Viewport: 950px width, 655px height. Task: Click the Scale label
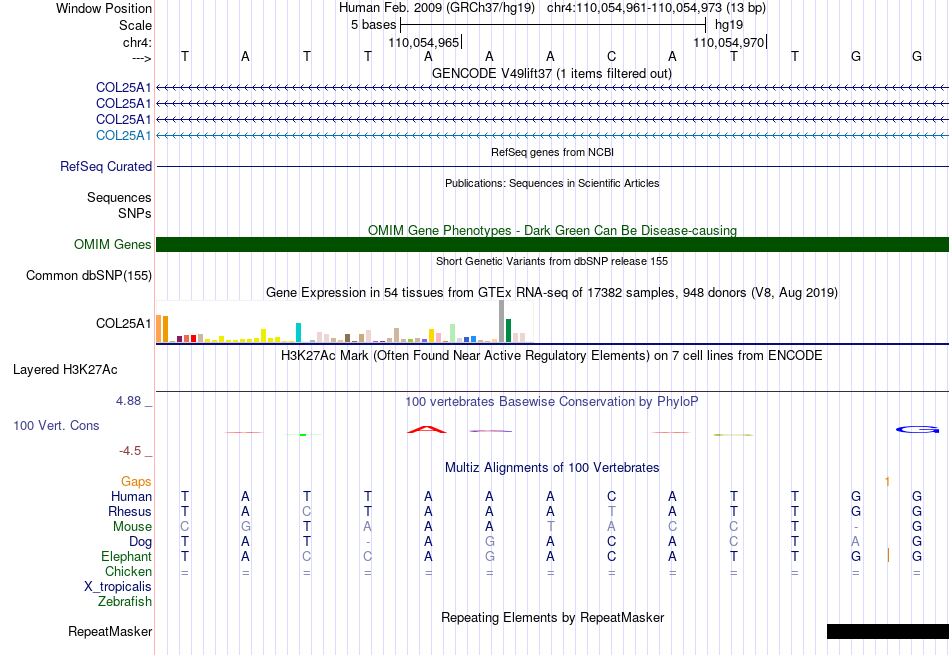[136, 25]
